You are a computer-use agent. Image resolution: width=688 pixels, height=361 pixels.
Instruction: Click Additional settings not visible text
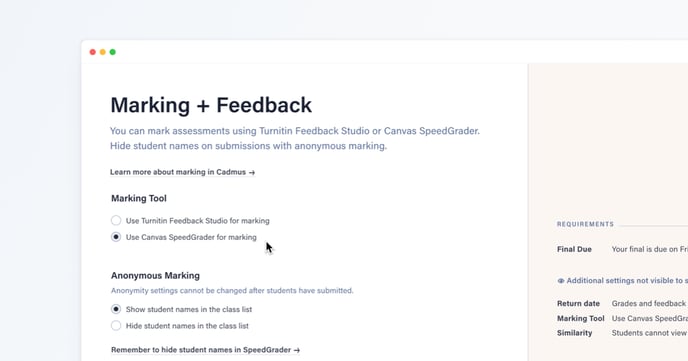tap(627, 281)
